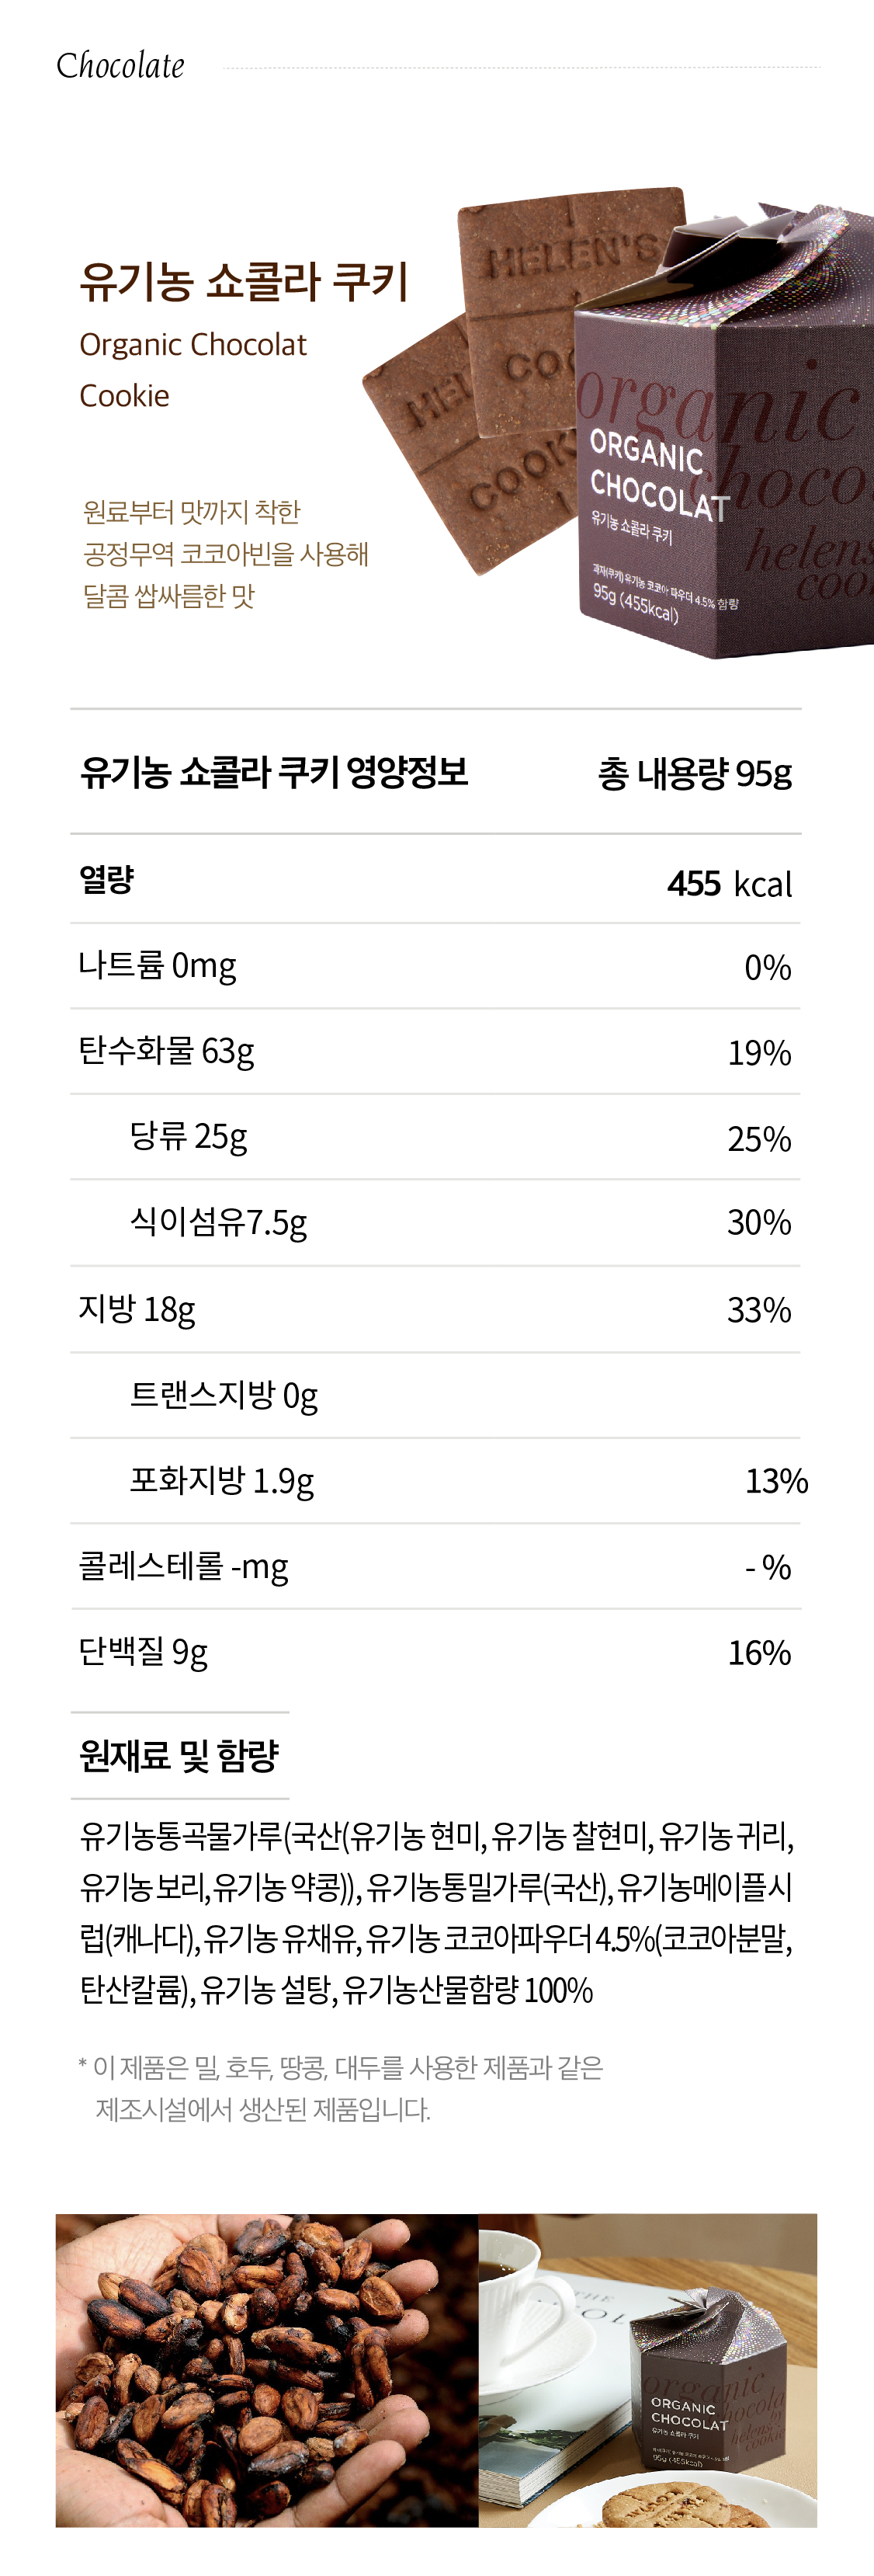874x2576 pixels.
Task: Select the 열량 455 kcal row
Action: point(436,881)
